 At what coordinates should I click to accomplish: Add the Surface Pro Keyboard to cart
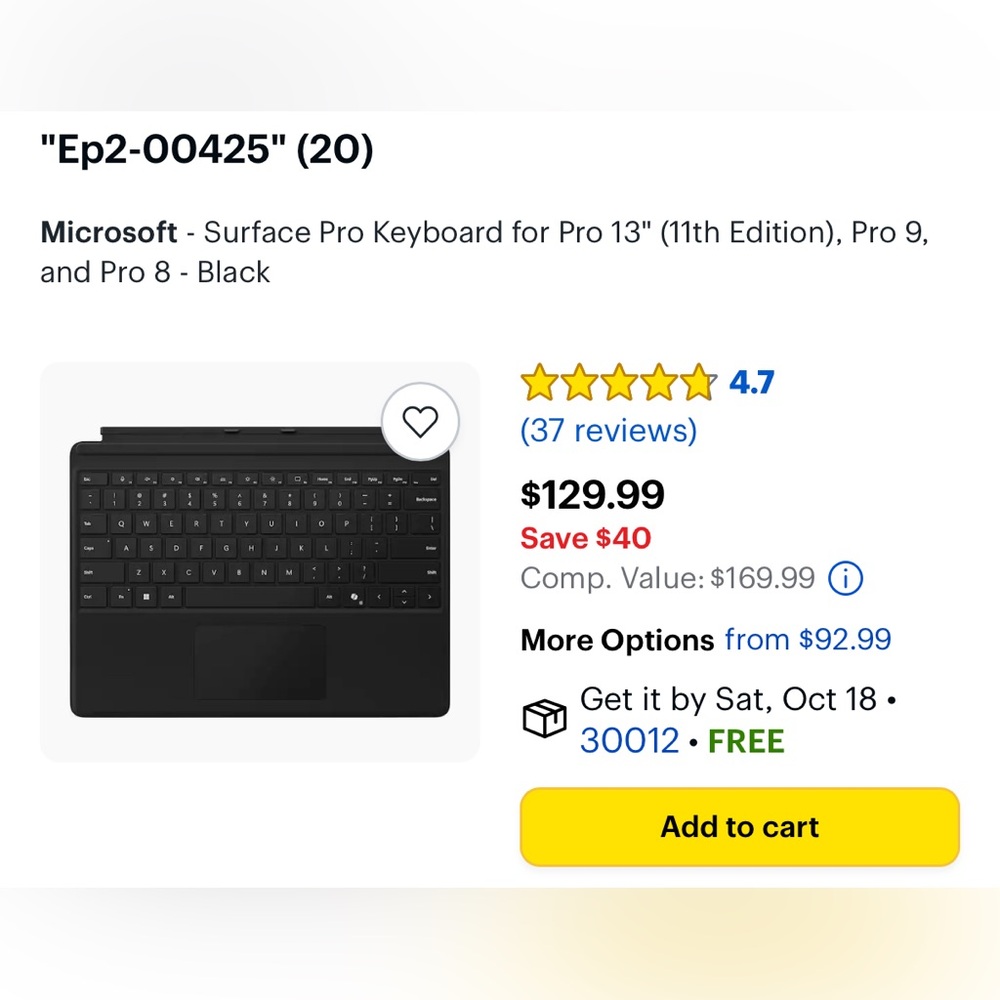[x=739, y=827]
